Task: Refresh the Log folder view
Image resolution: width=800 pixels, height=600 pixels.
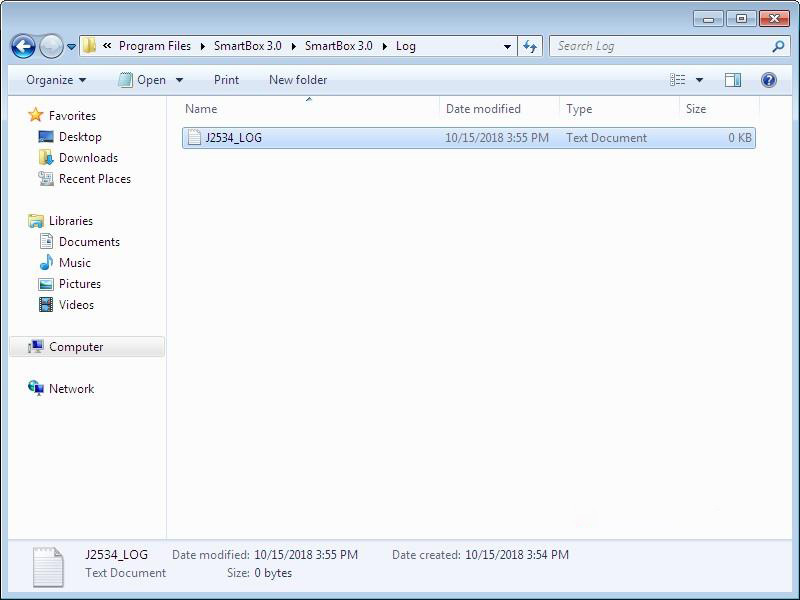Action: 530,46
